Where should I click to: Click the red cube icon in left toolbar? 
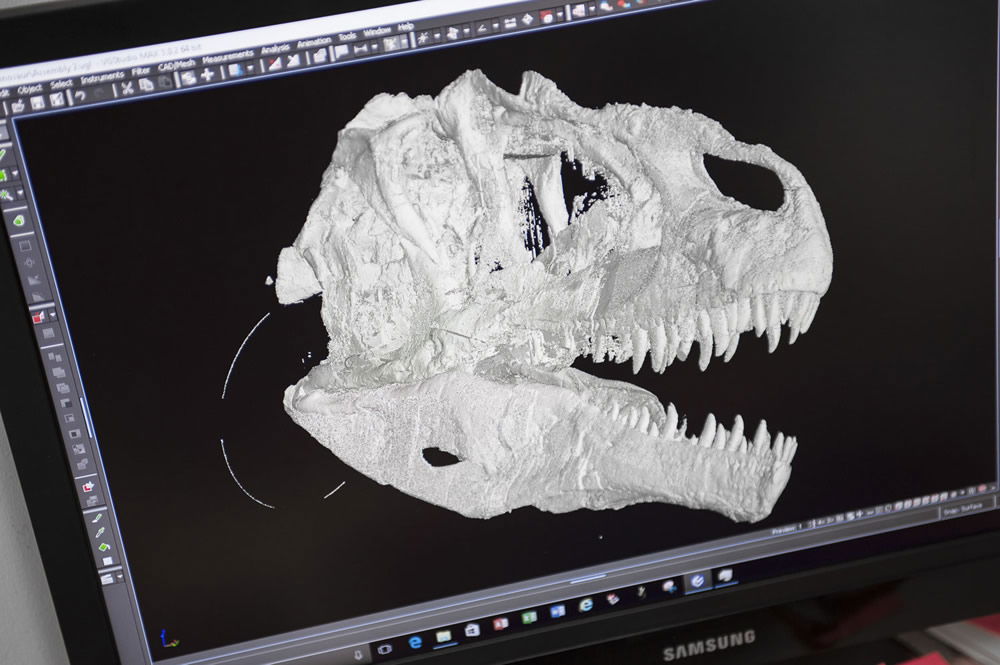click(38, 316)
